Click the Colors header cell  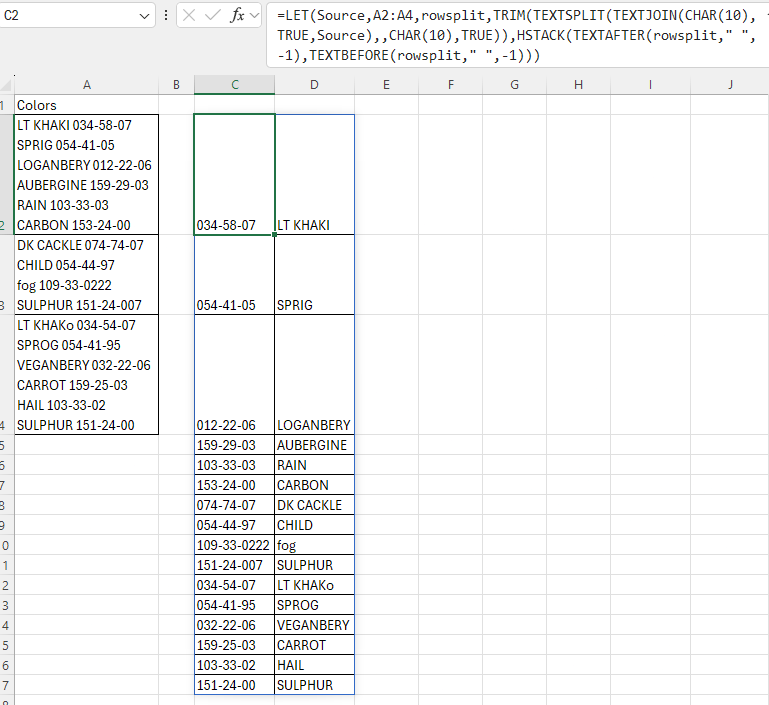point(86,105)
